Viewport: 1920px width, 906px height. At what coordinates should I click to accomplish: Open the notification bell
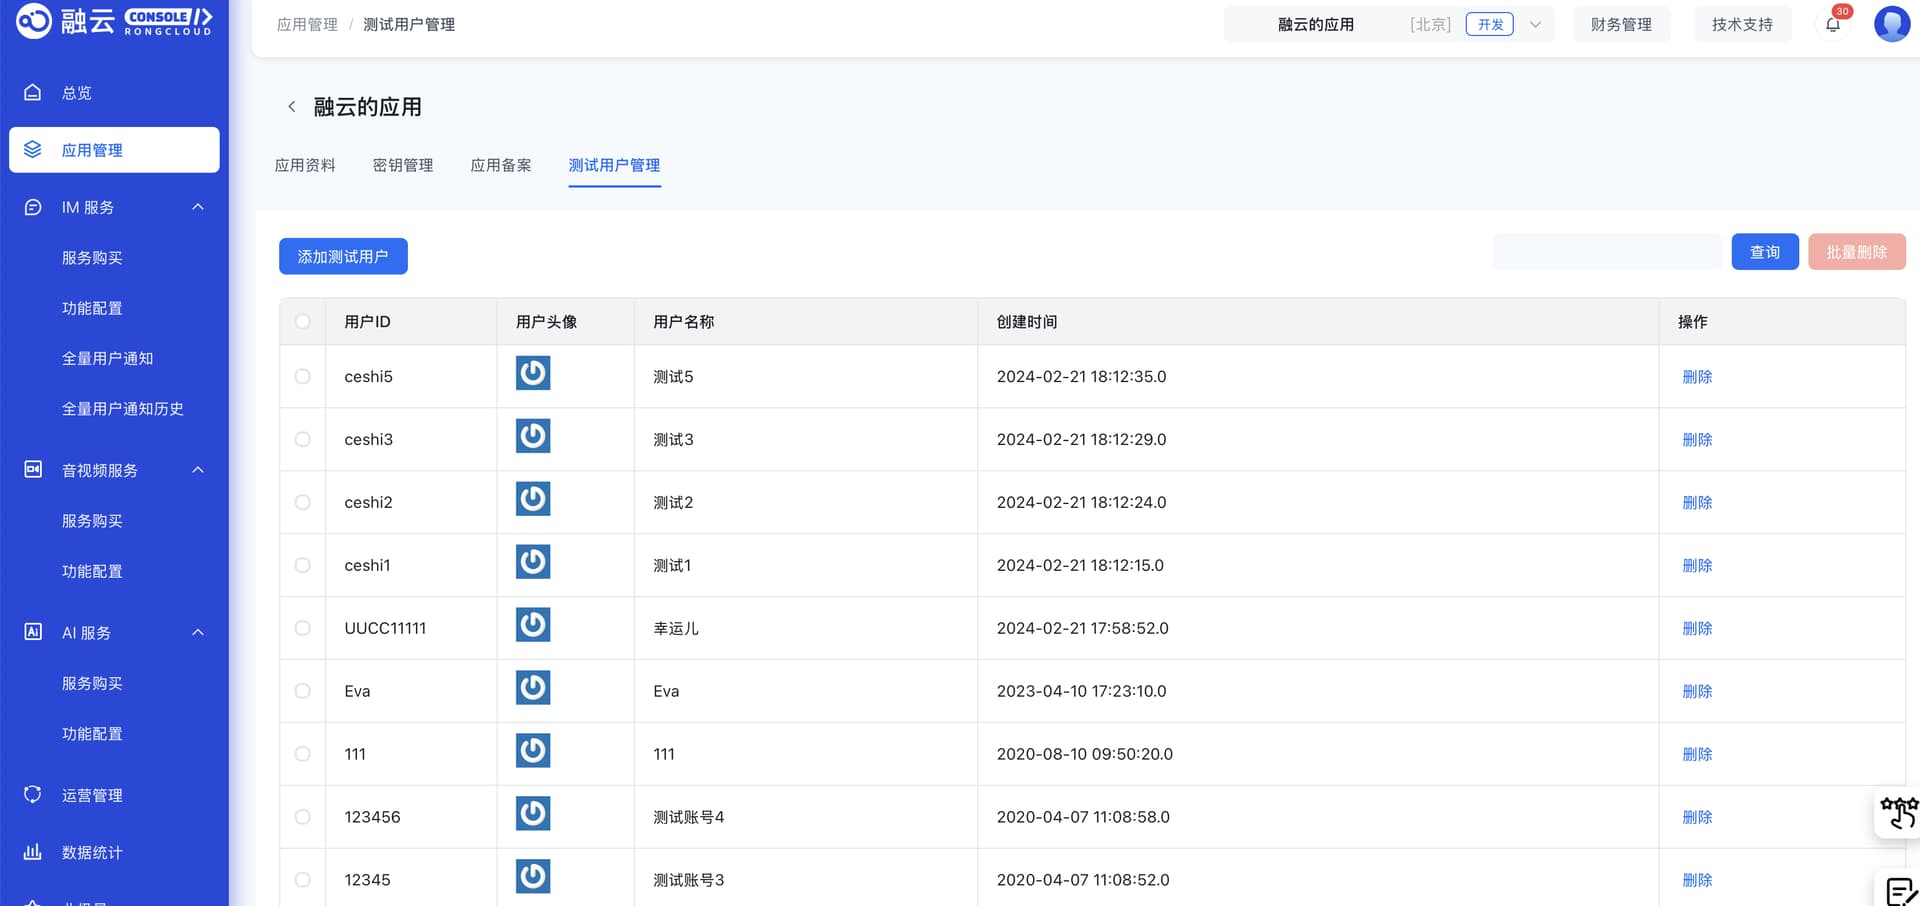pyautogui.click(x=1832, y=24)
